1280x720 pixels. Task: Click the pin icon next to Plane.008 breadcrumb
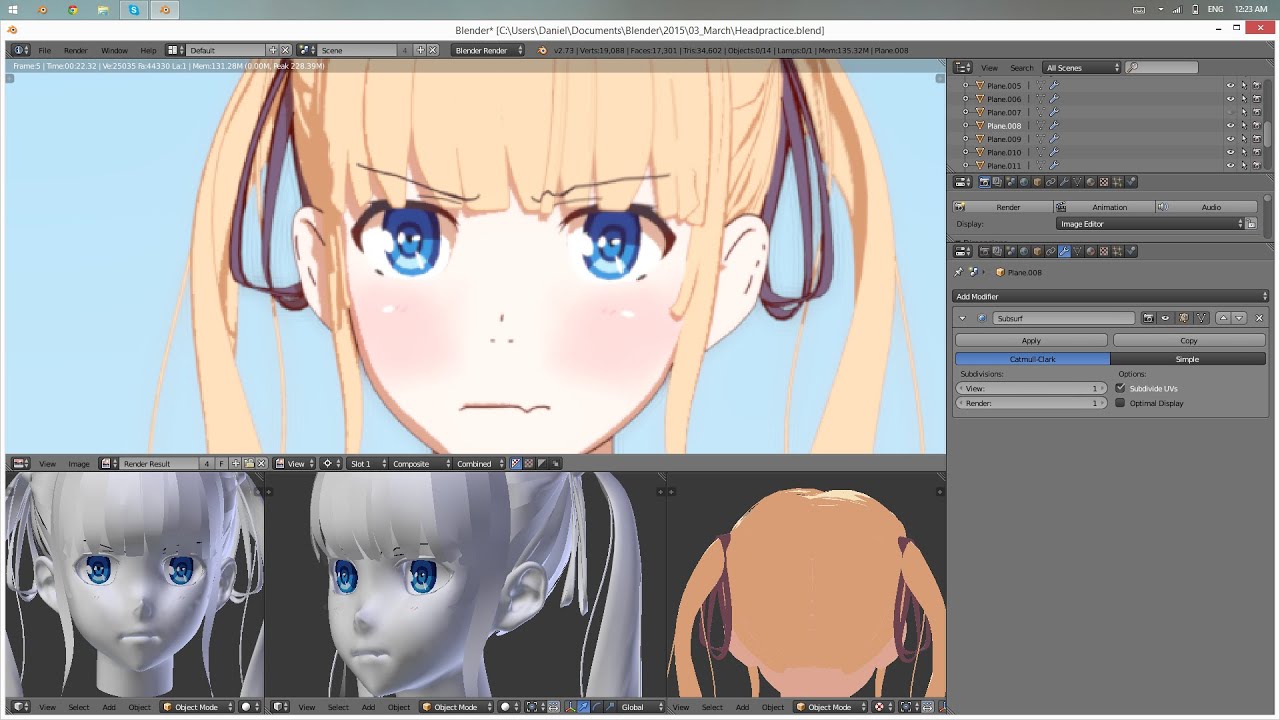pyautogui.click(x=958, y=272)
